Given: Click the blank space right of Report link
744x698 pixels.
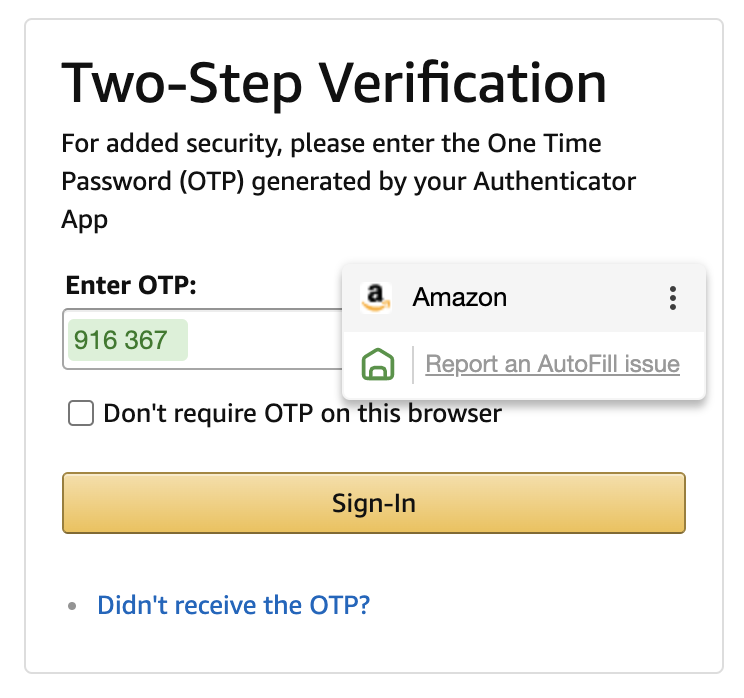Looking at the screenshot, I should pos(693,365).
